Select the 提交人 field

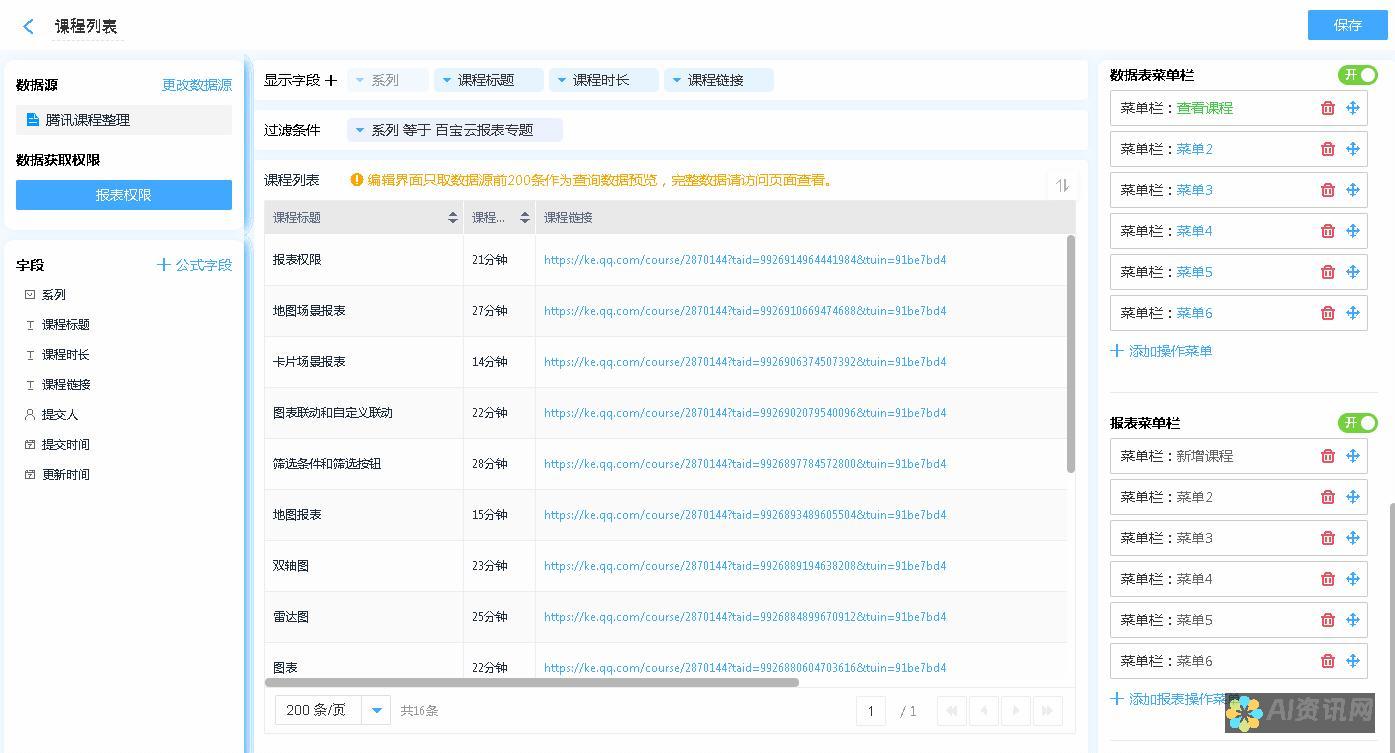tap(51, 415)
